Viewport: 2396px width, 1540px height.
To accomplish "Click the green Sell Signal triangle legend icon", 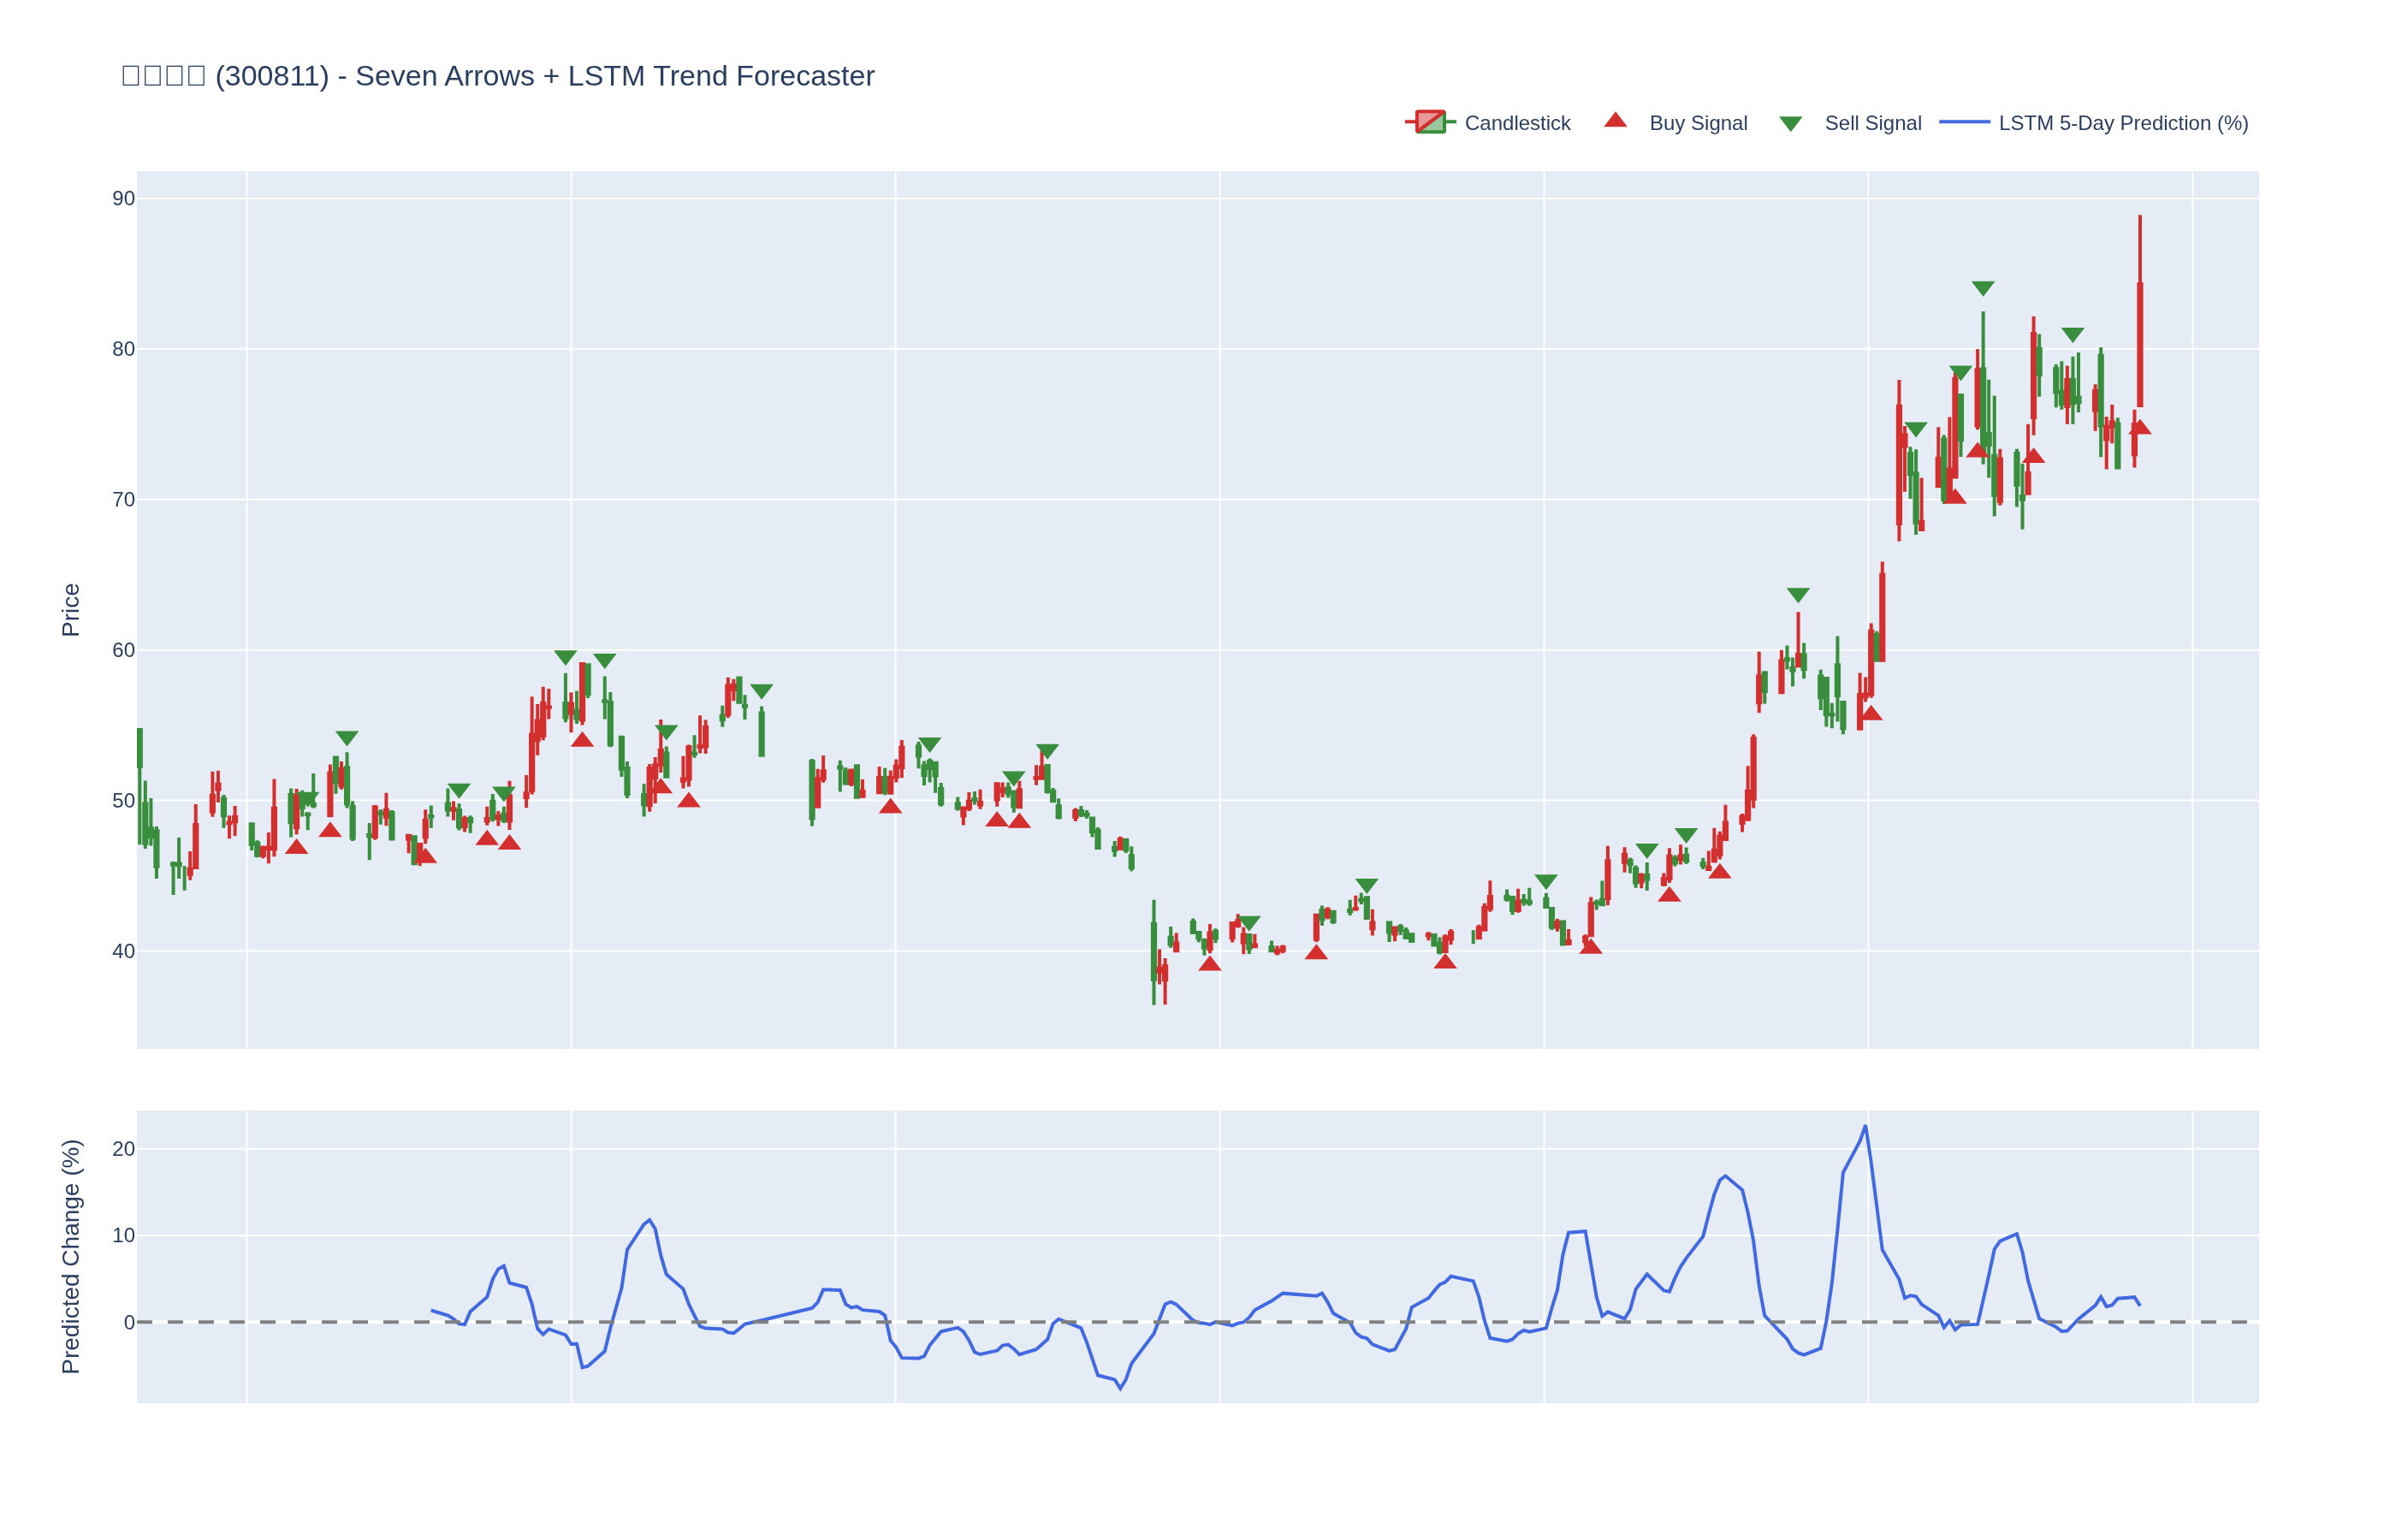I will coord(1790,124).
